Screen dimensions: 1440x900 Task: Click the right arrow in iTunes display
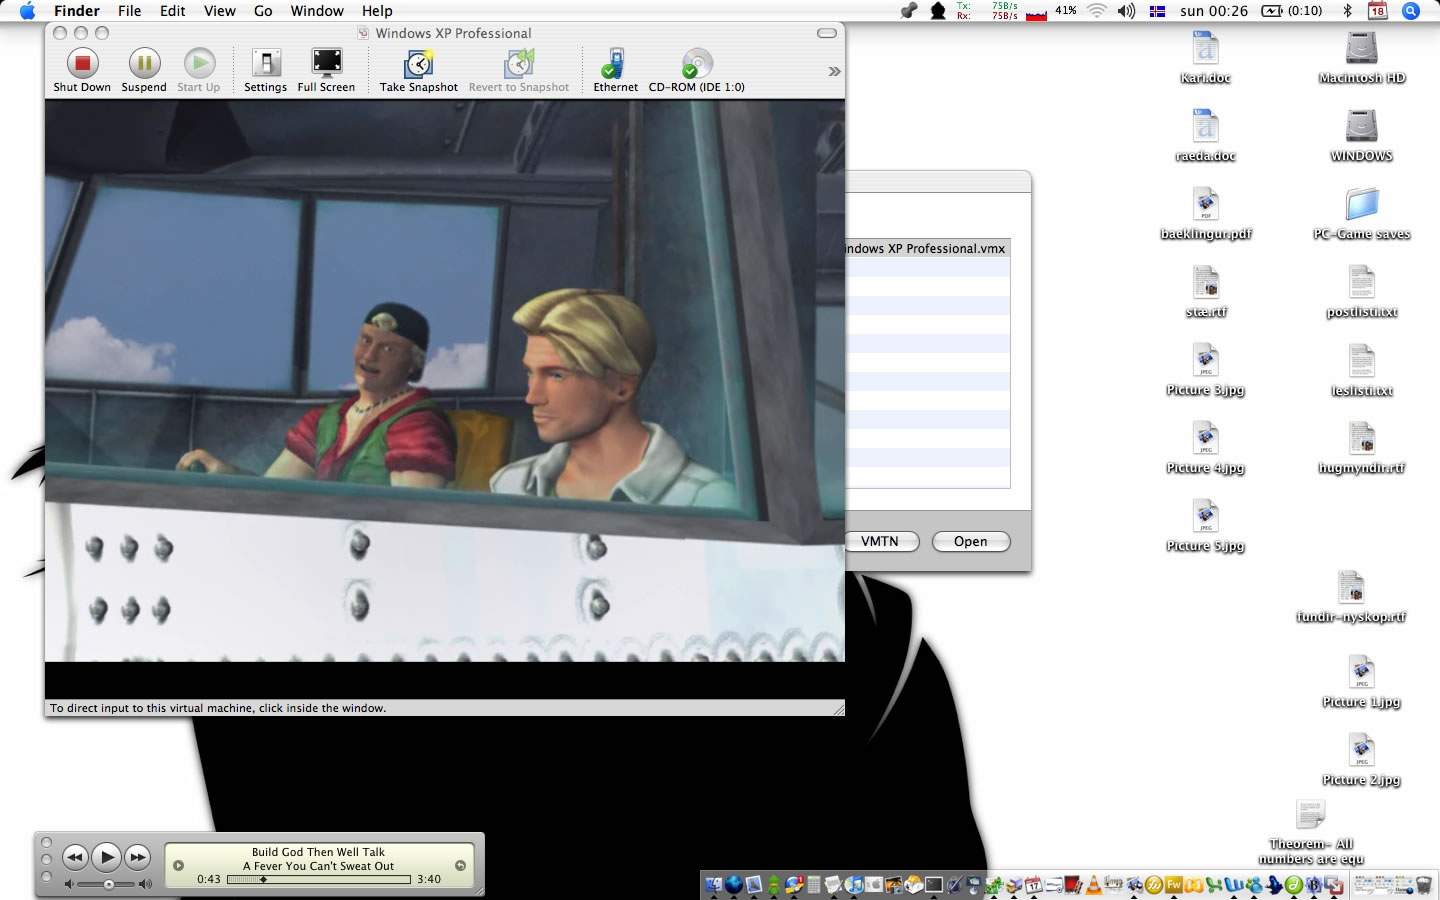coord(460,866)
